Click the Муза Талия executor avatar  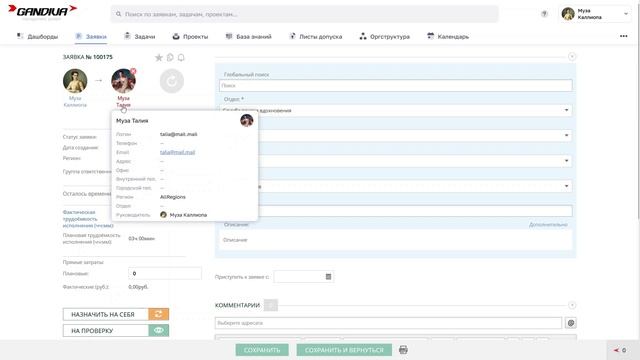[x=123, y=81]
